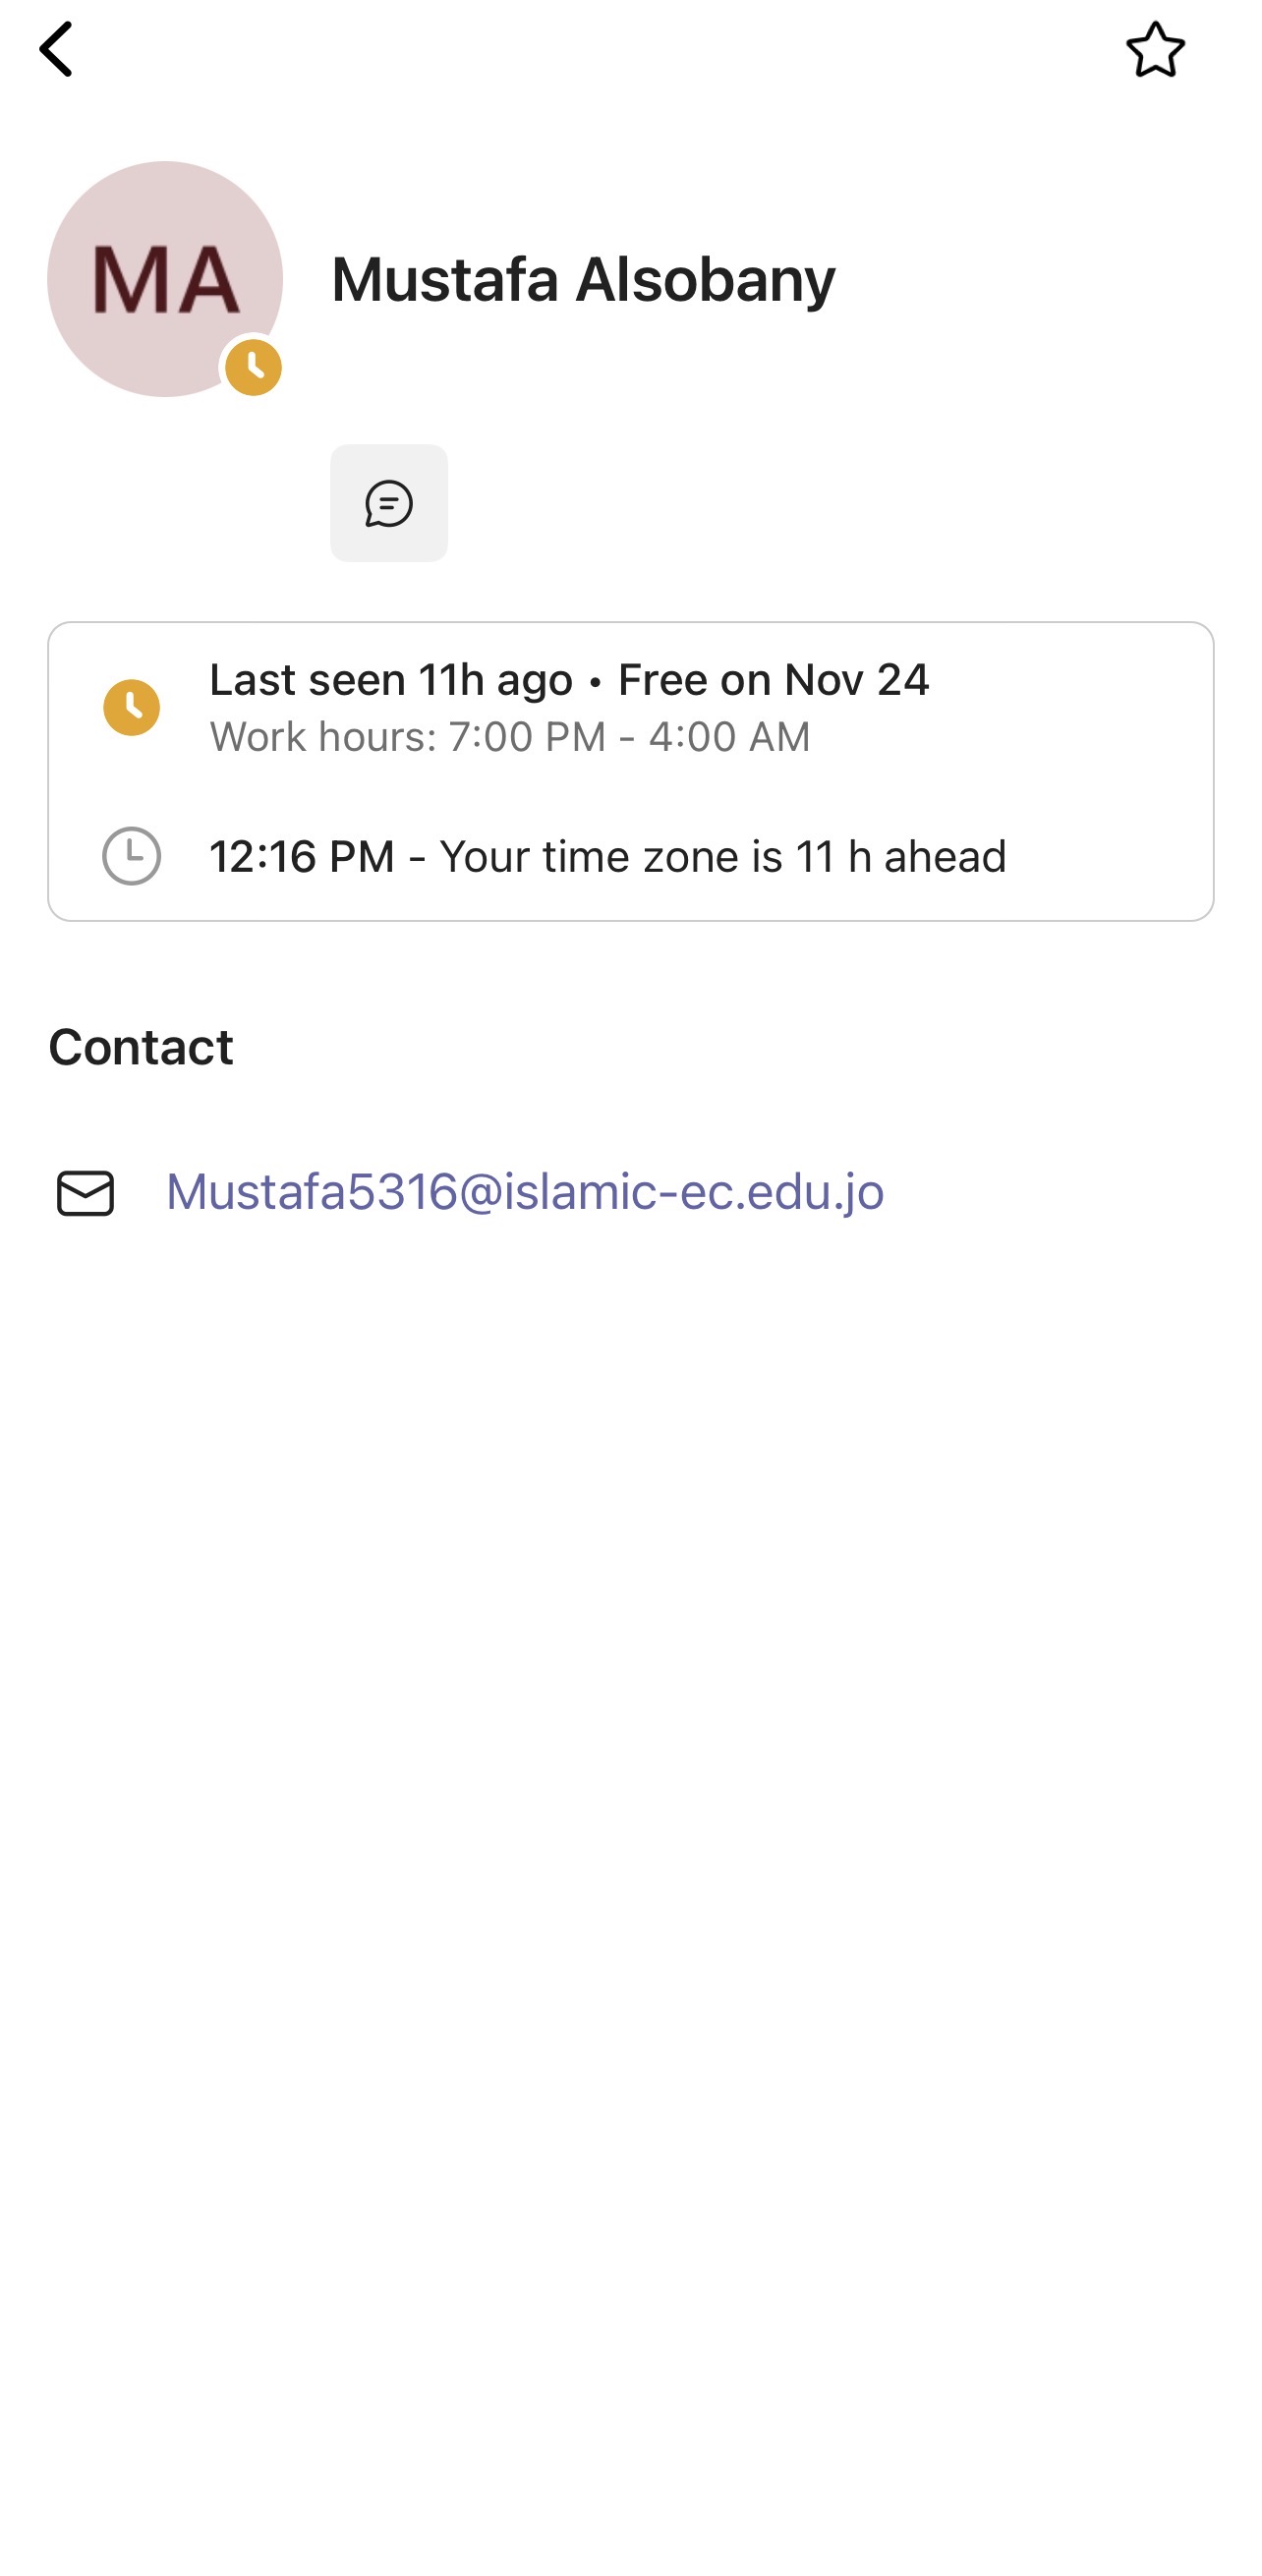Tap the gray clock icon near 12:16 PM
The width and height of the screenshot is (1262, 2576).
tap(131, 856)
